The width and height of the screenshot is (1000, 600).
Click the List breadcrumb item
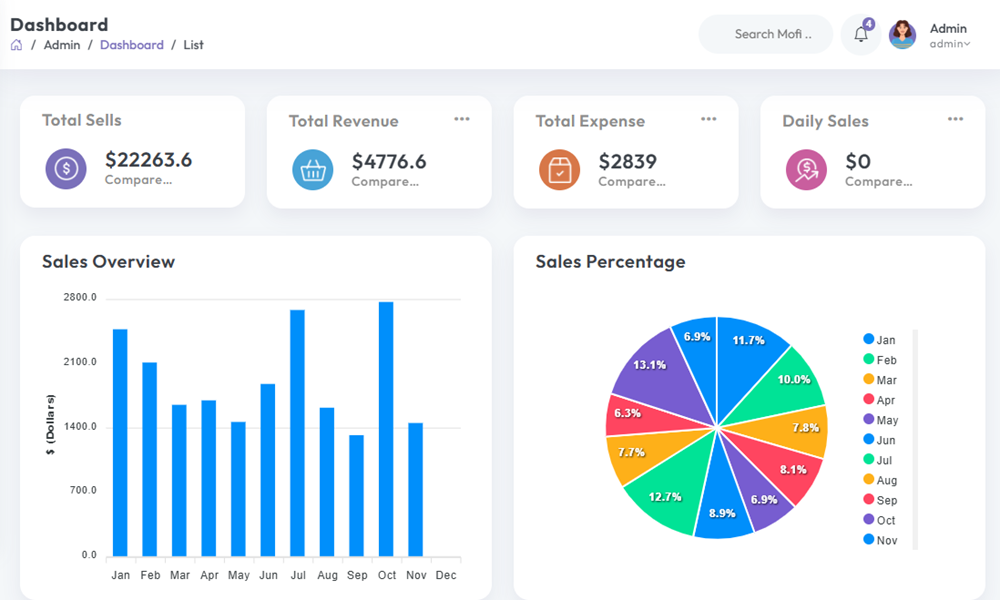point(193,45)
